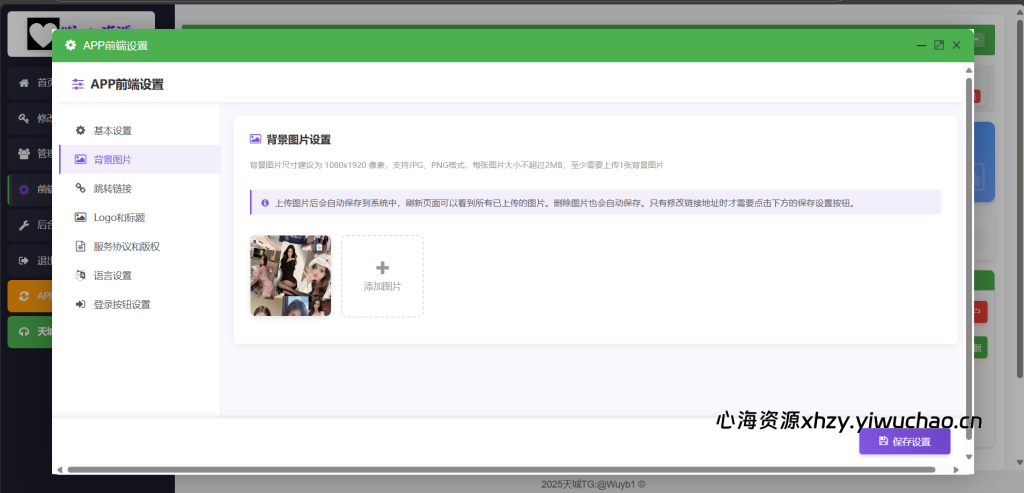Image resolution: width=1024 pixels, height=493 pixels.
Task: Open 服务协议和版权 section
Action: coord(126,246)
